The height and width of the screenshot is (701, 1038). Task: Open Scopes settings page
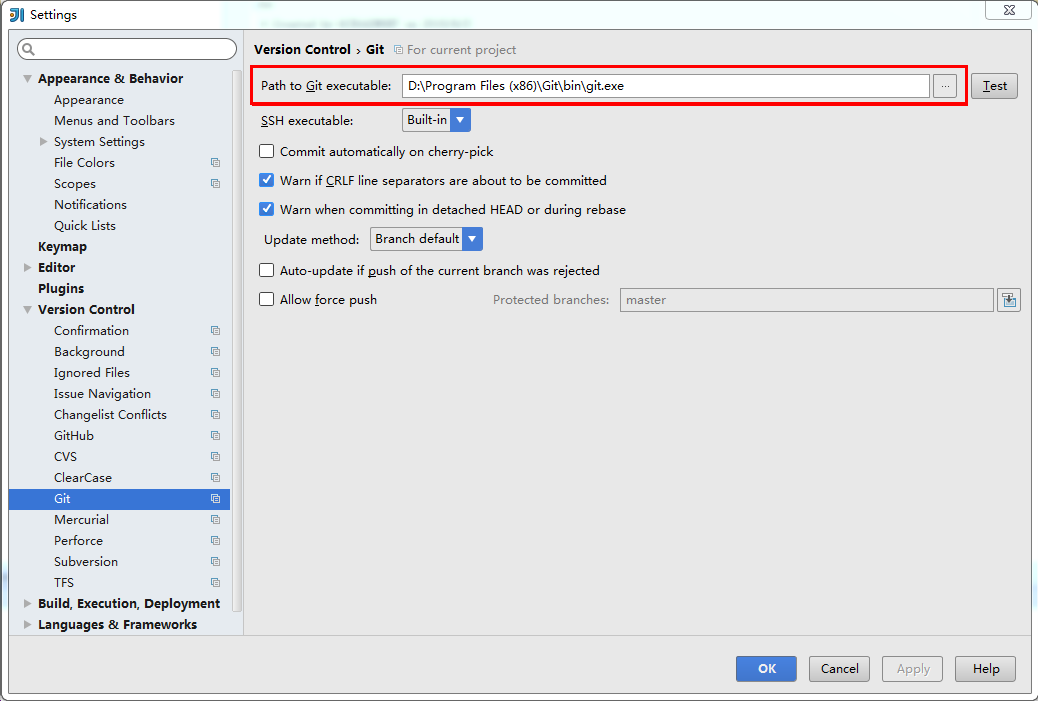point(75,184)
